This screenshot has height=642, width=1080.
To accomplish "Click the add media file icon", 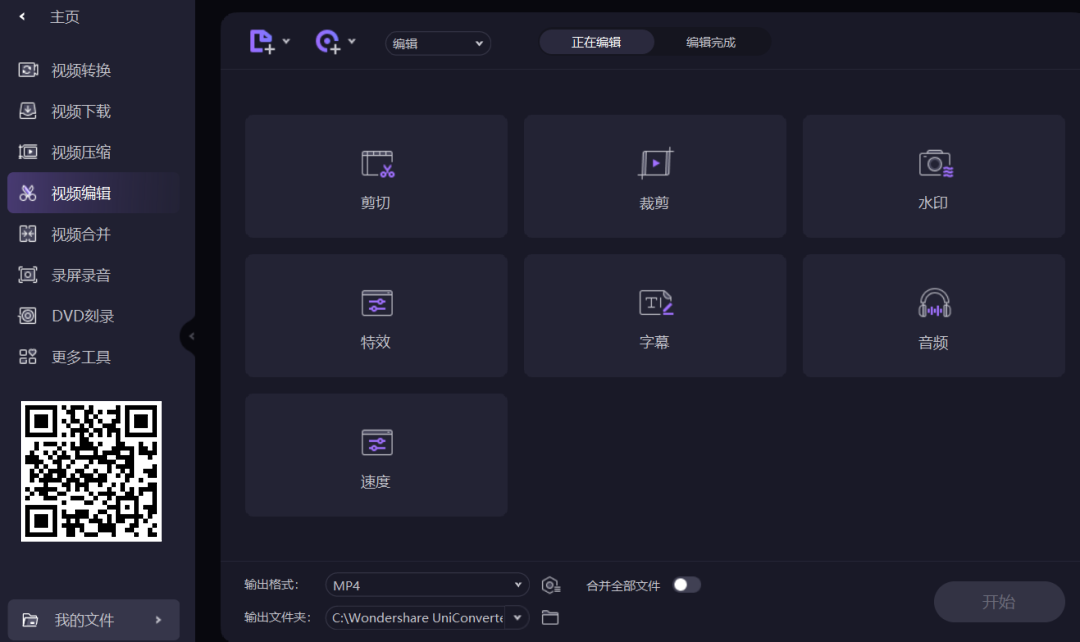I will click(263, 42).
